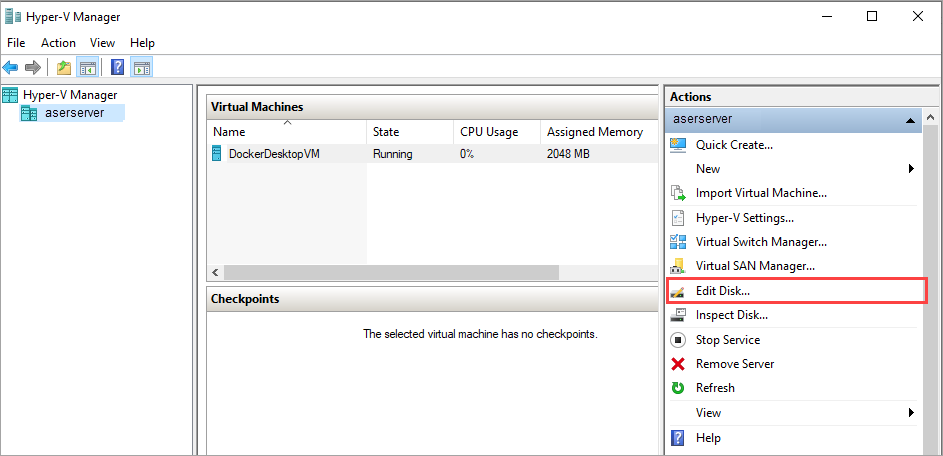Open Hyper-V Settings action
943x456 pixels.
(x=745, y=218)
